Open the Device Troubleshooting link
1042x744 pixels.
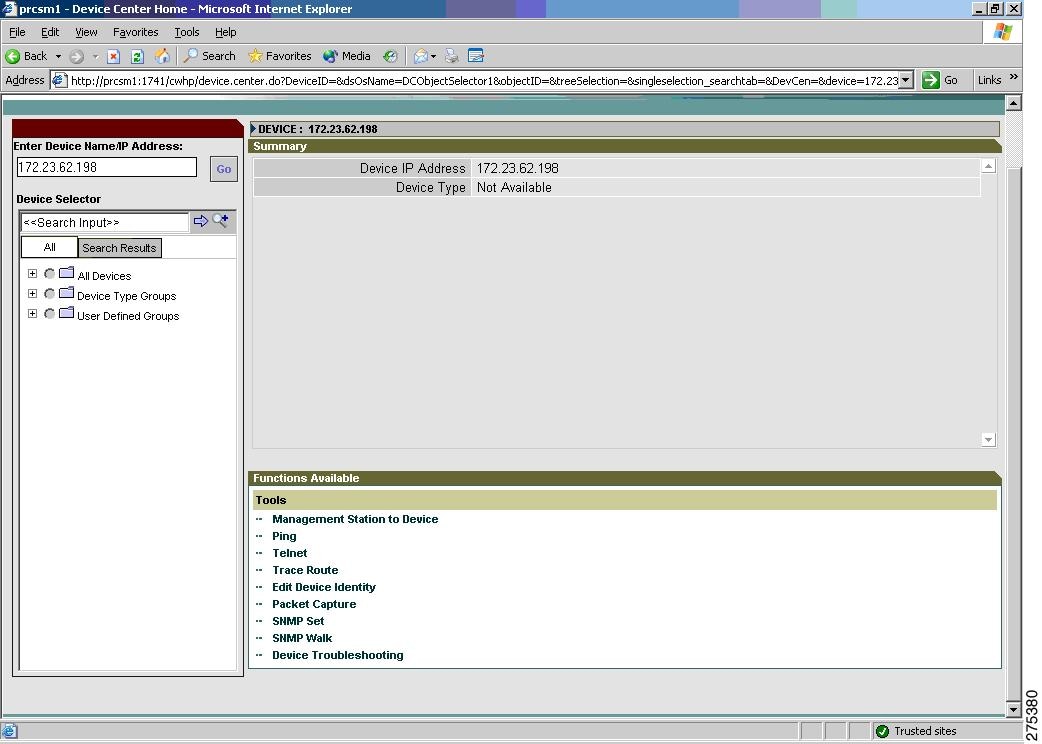pyautogui.click(x=338, y=655)
